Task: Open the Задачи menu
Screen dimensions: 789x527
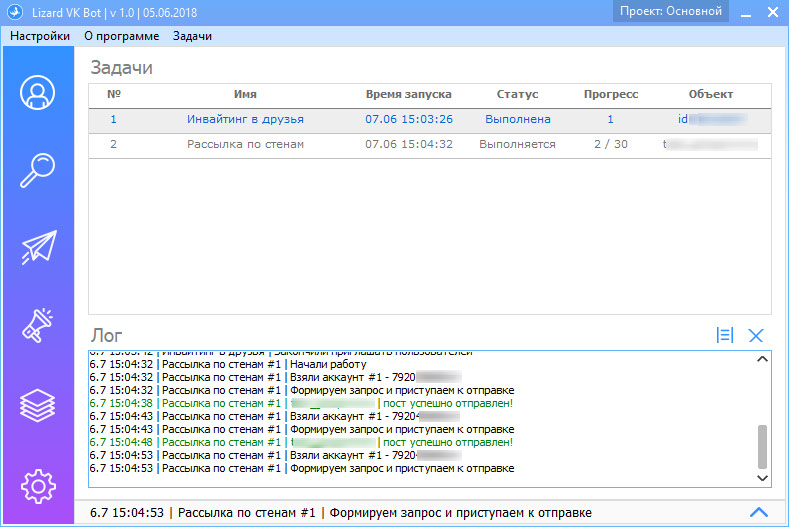Action: 192,36
